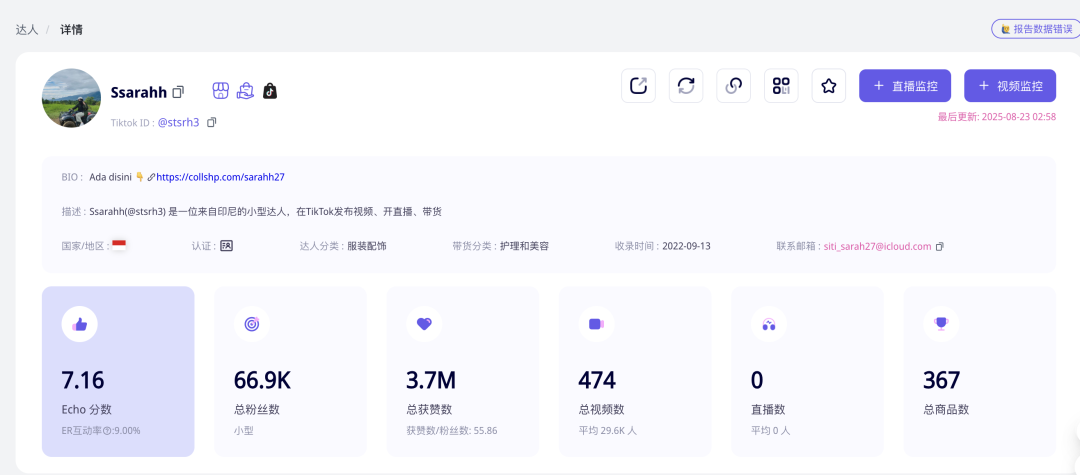The height and width of the screenshot is (475, 1080).
Task: Click the 视频监控 button
Action: point(1010,86)
